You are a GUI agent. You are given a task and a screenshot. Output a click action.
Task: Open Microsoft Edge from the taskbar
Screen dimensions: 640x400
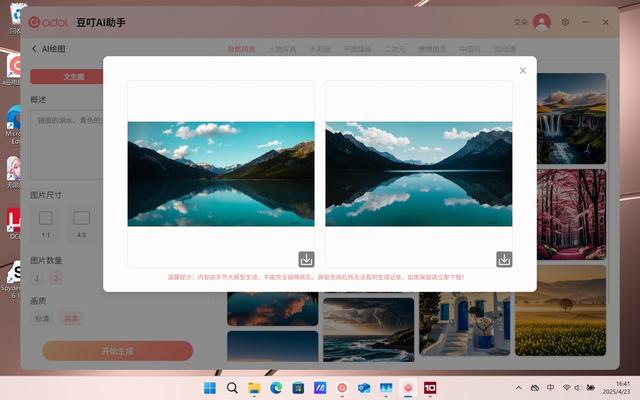click(x=276, y=387)
